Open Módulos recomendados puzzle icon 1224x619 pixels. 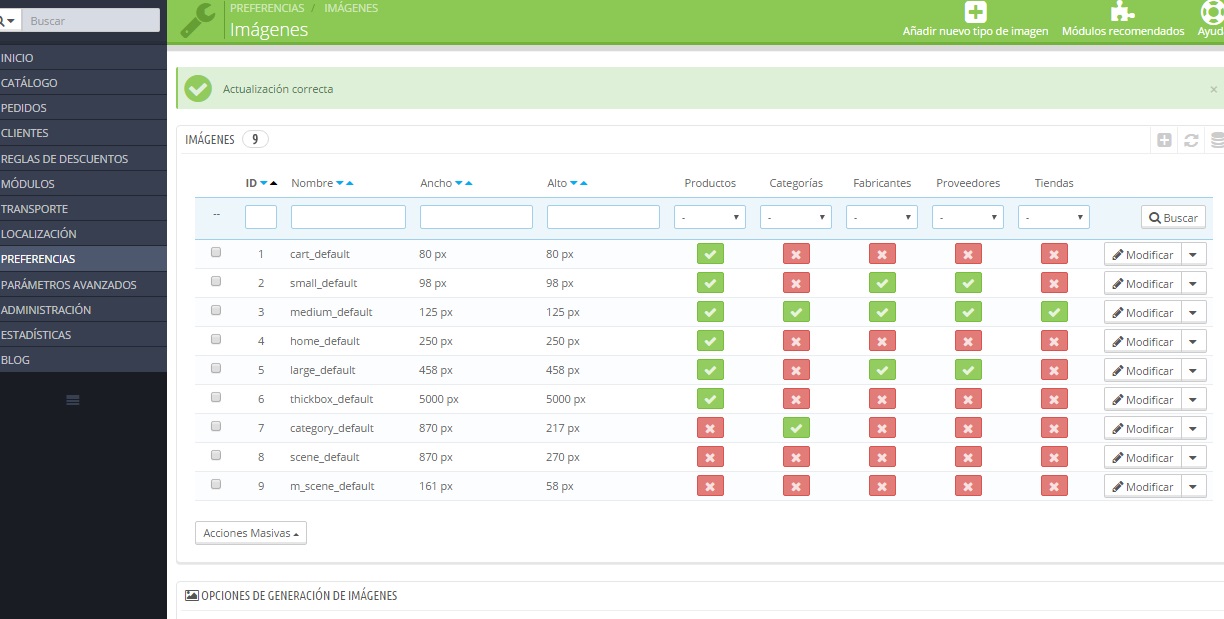coord(1123,12)
